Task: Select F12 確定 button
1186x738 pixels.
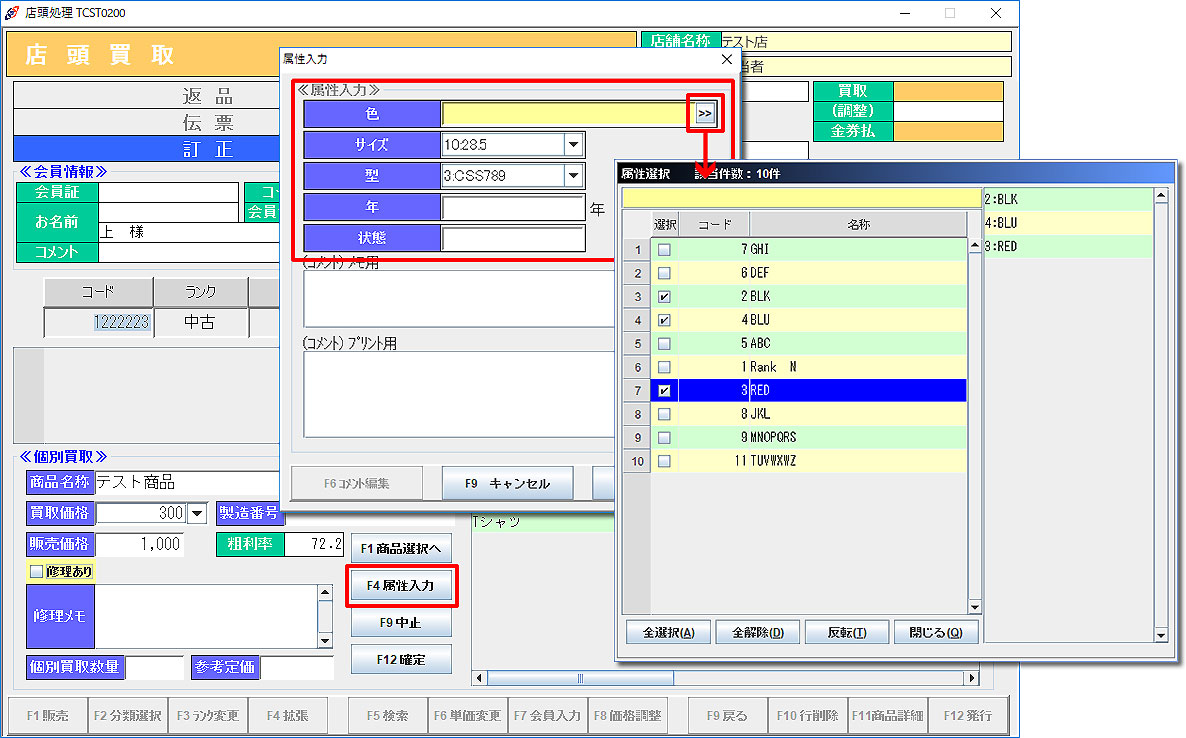Action: [400, 660]
